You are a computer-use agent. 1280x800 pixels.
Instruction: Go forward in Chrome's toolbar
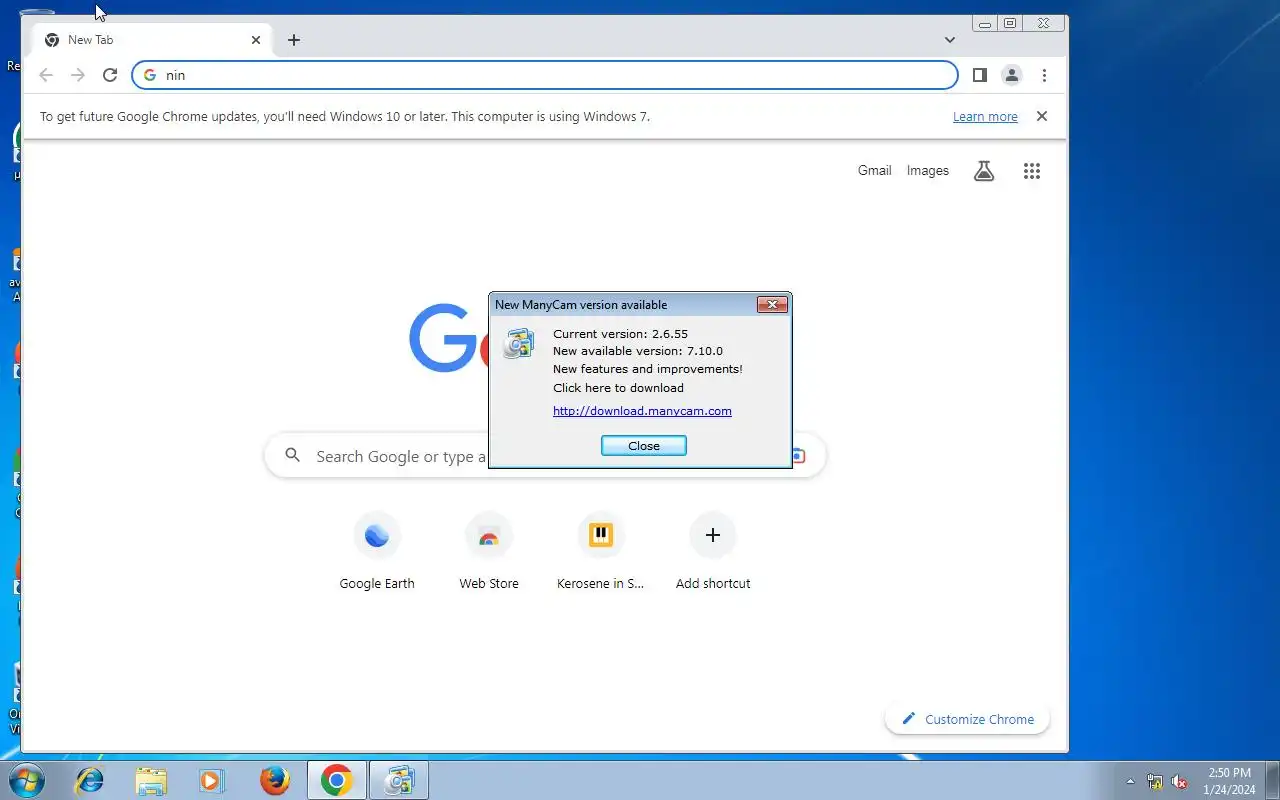78,75
